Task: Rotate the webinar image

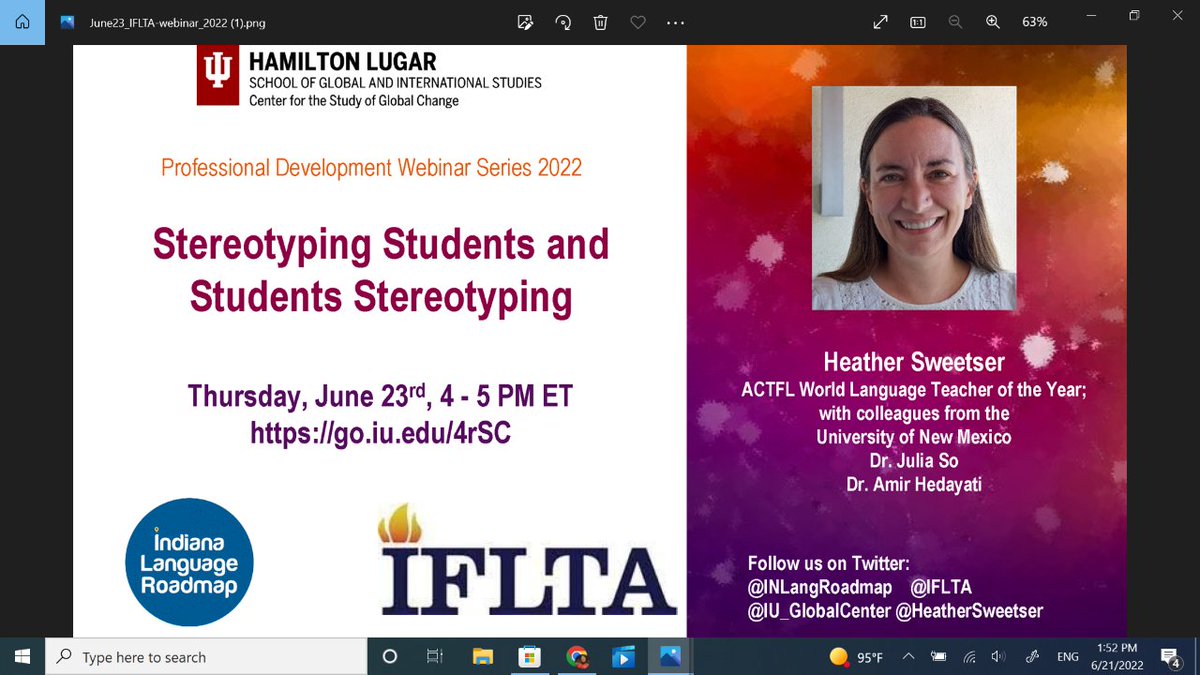Action: (562, 21)
